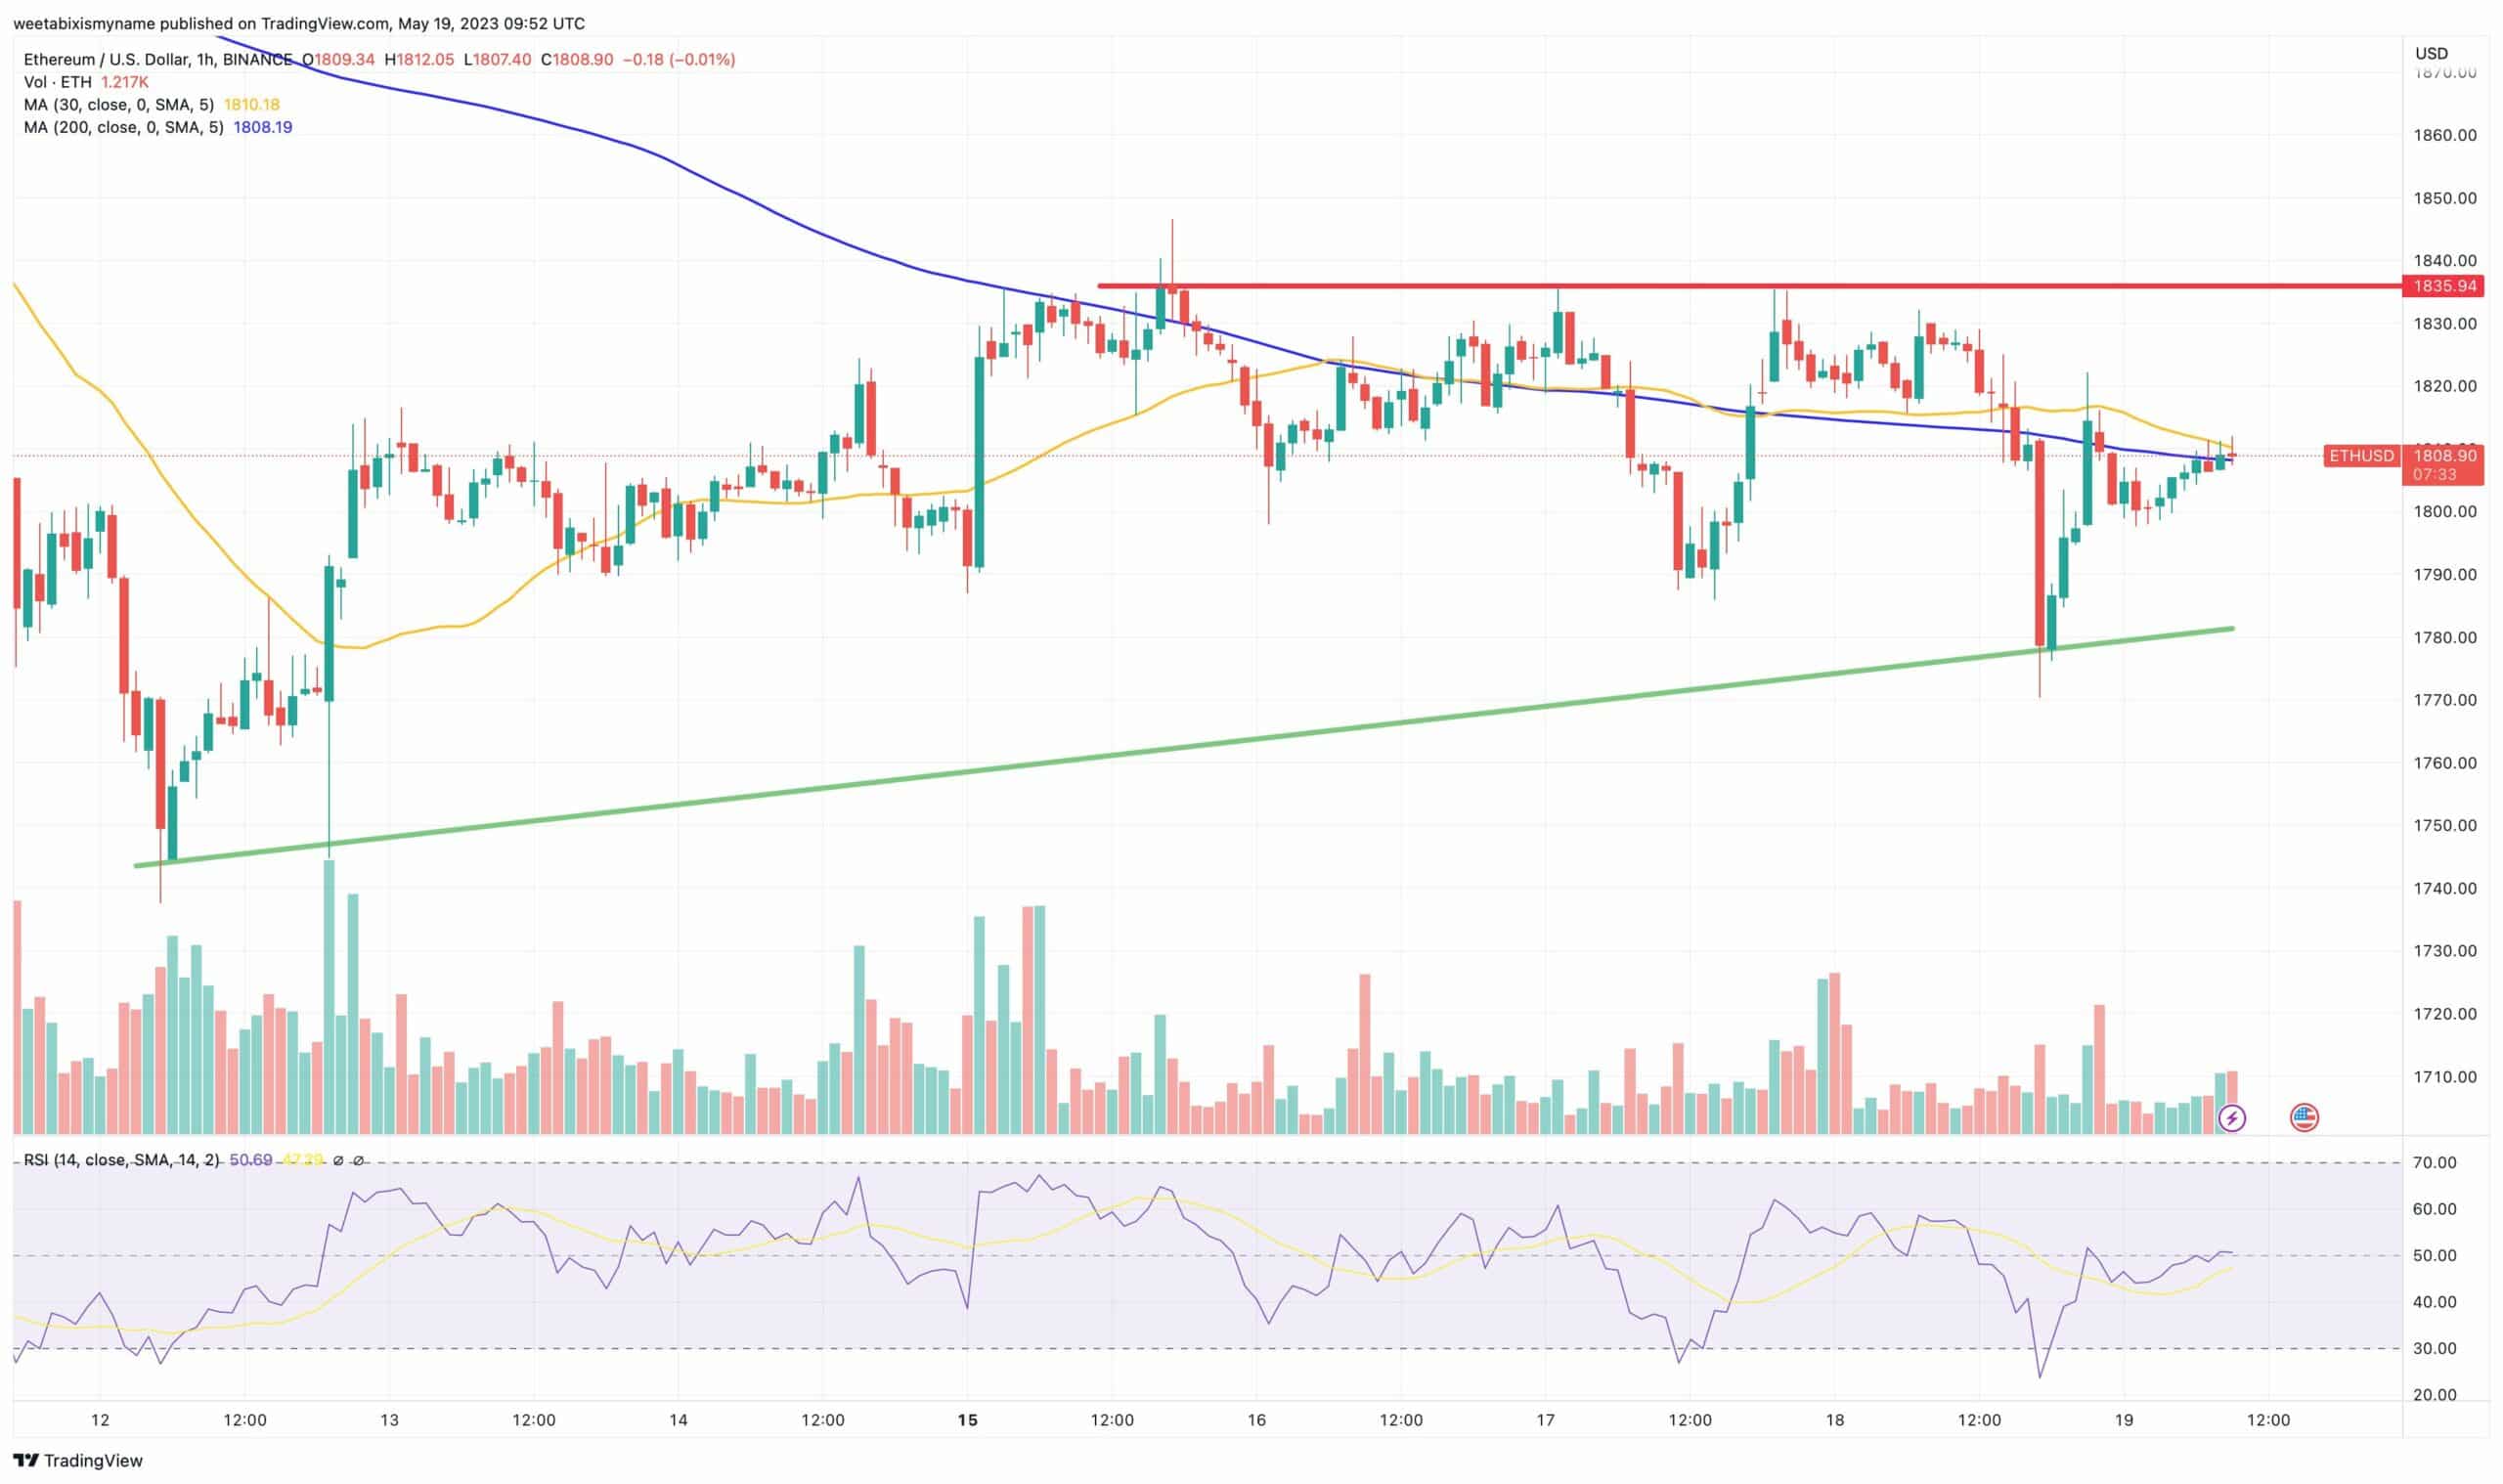2503x1484 pixels.
Task: Click the 1710.00 price axis label
Action: point(2445,1077)
